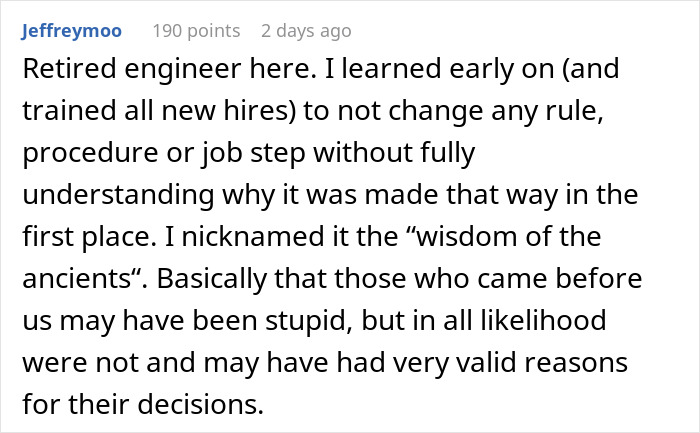Click the 190 points score label

(x=196, y=31)
